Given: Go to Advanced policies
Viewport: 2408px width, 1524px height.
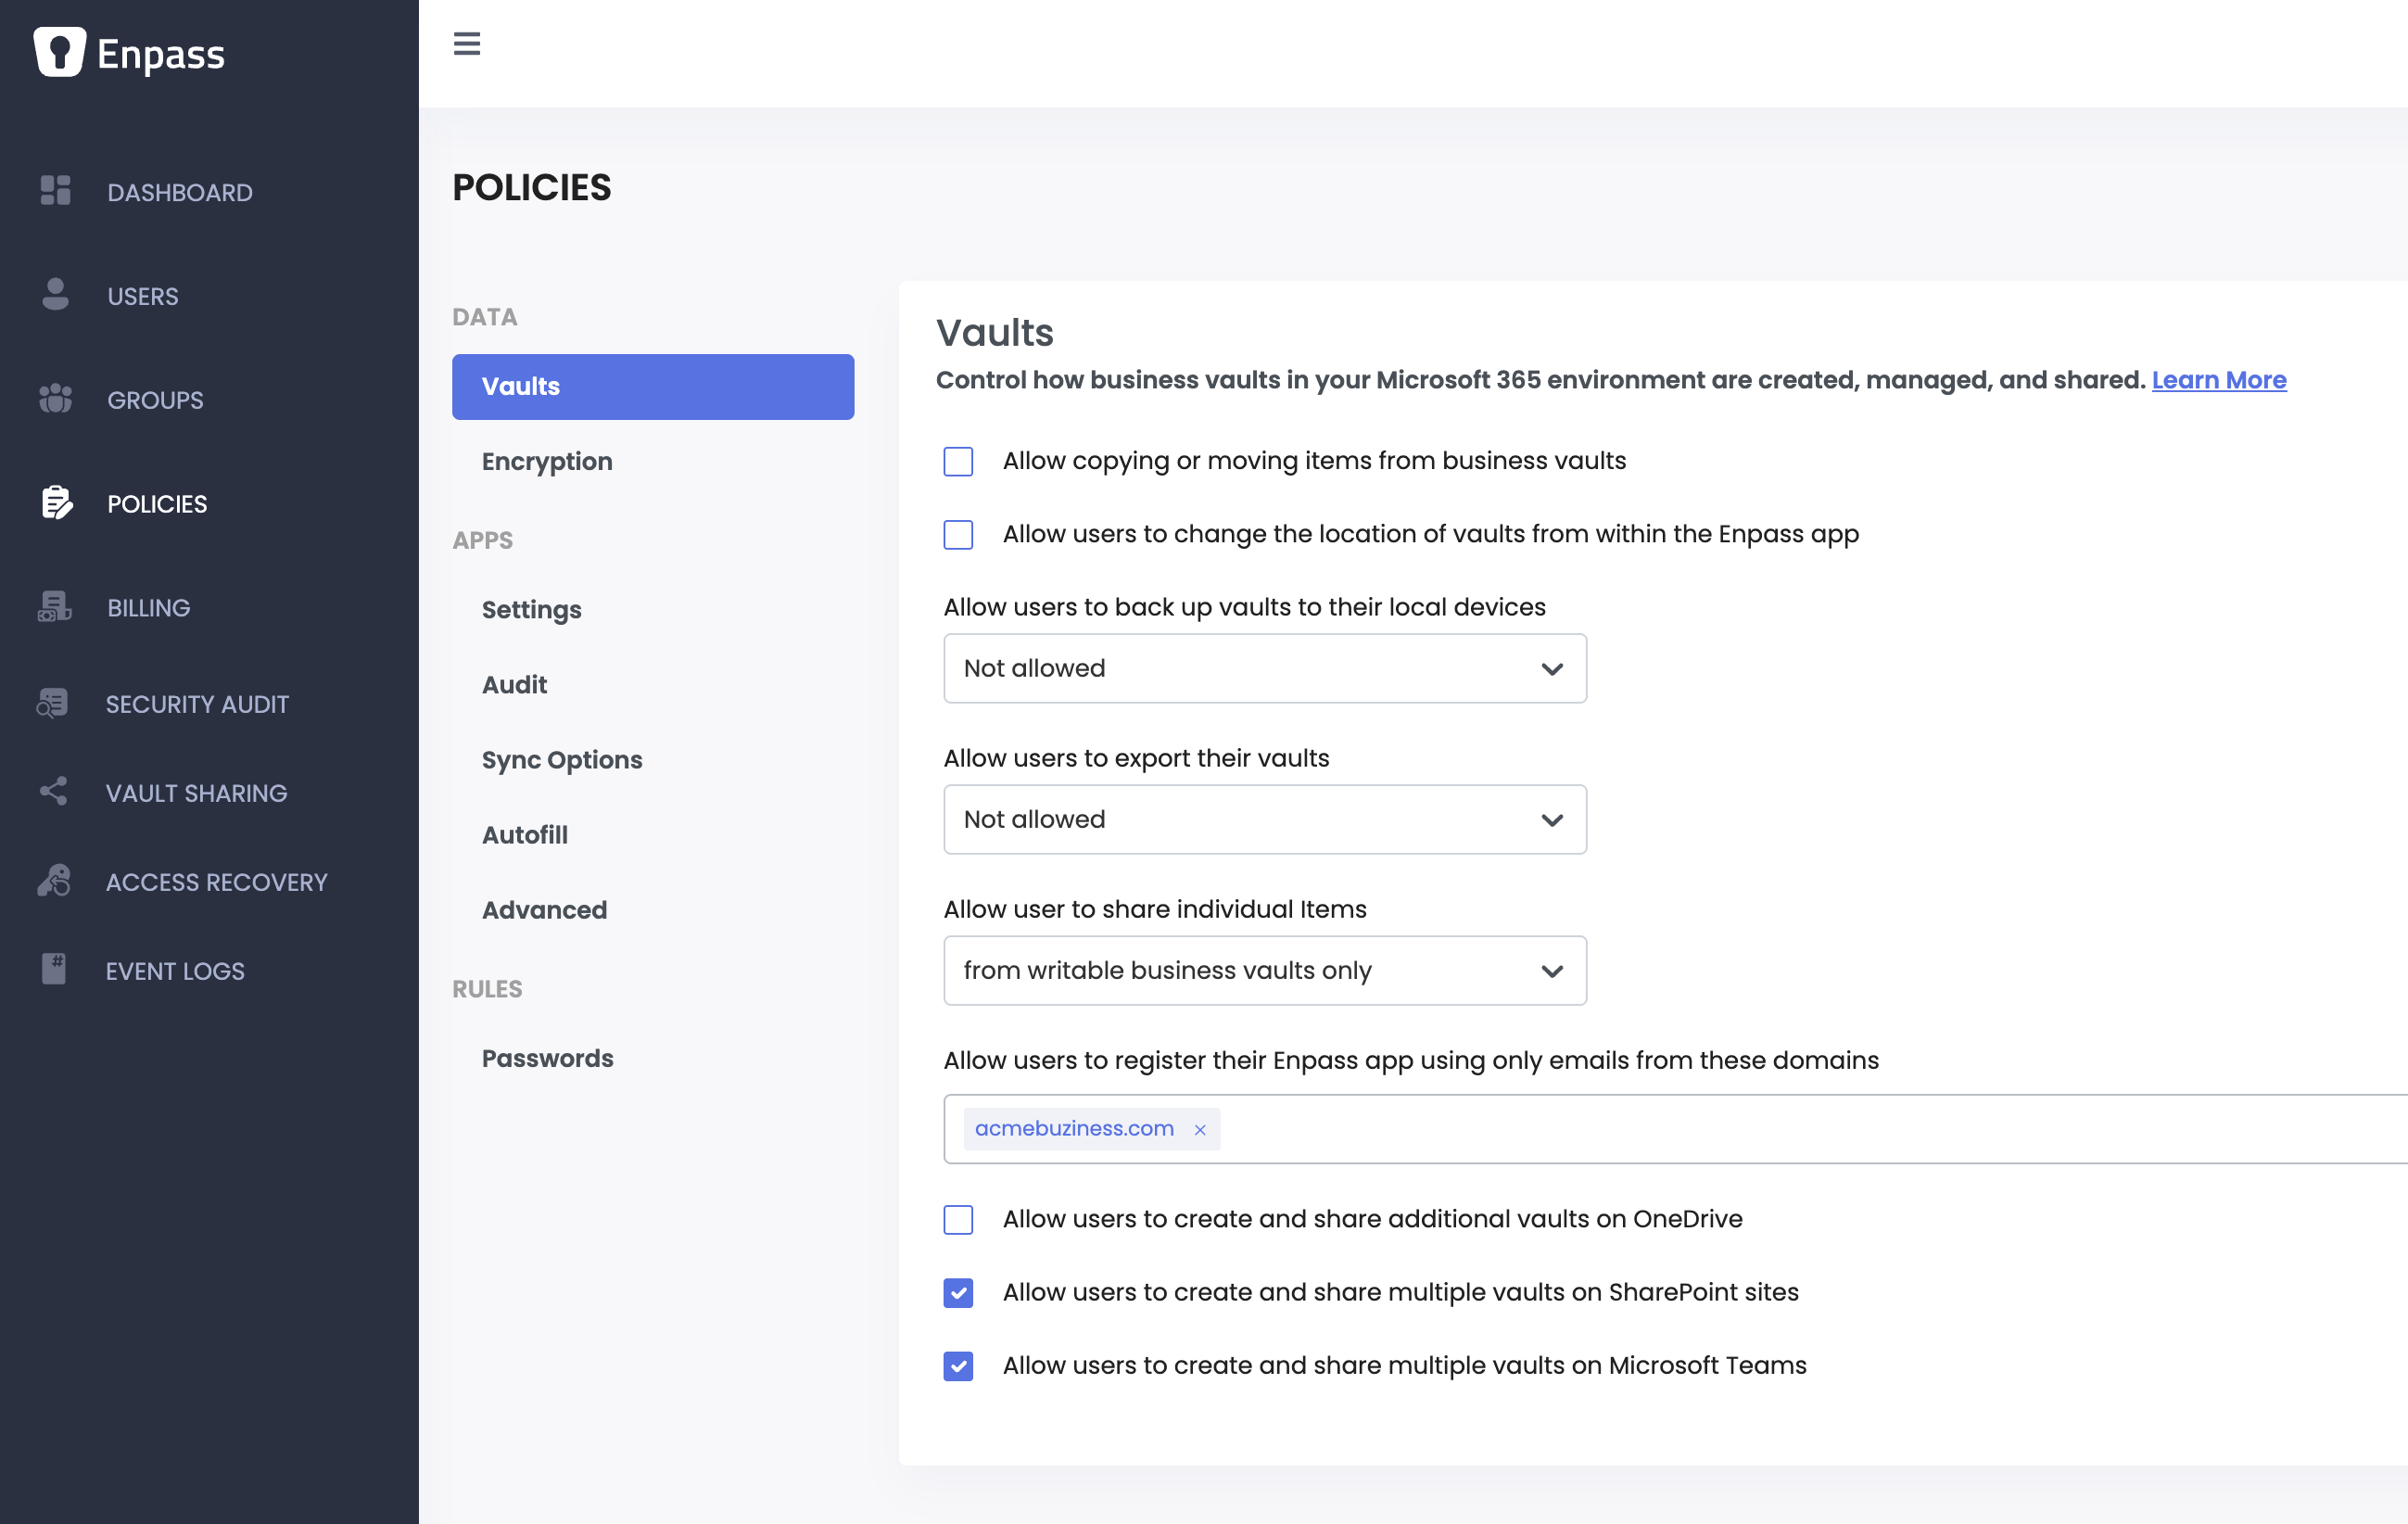Looking at the screenshot, I should click(x=544, y=910).
